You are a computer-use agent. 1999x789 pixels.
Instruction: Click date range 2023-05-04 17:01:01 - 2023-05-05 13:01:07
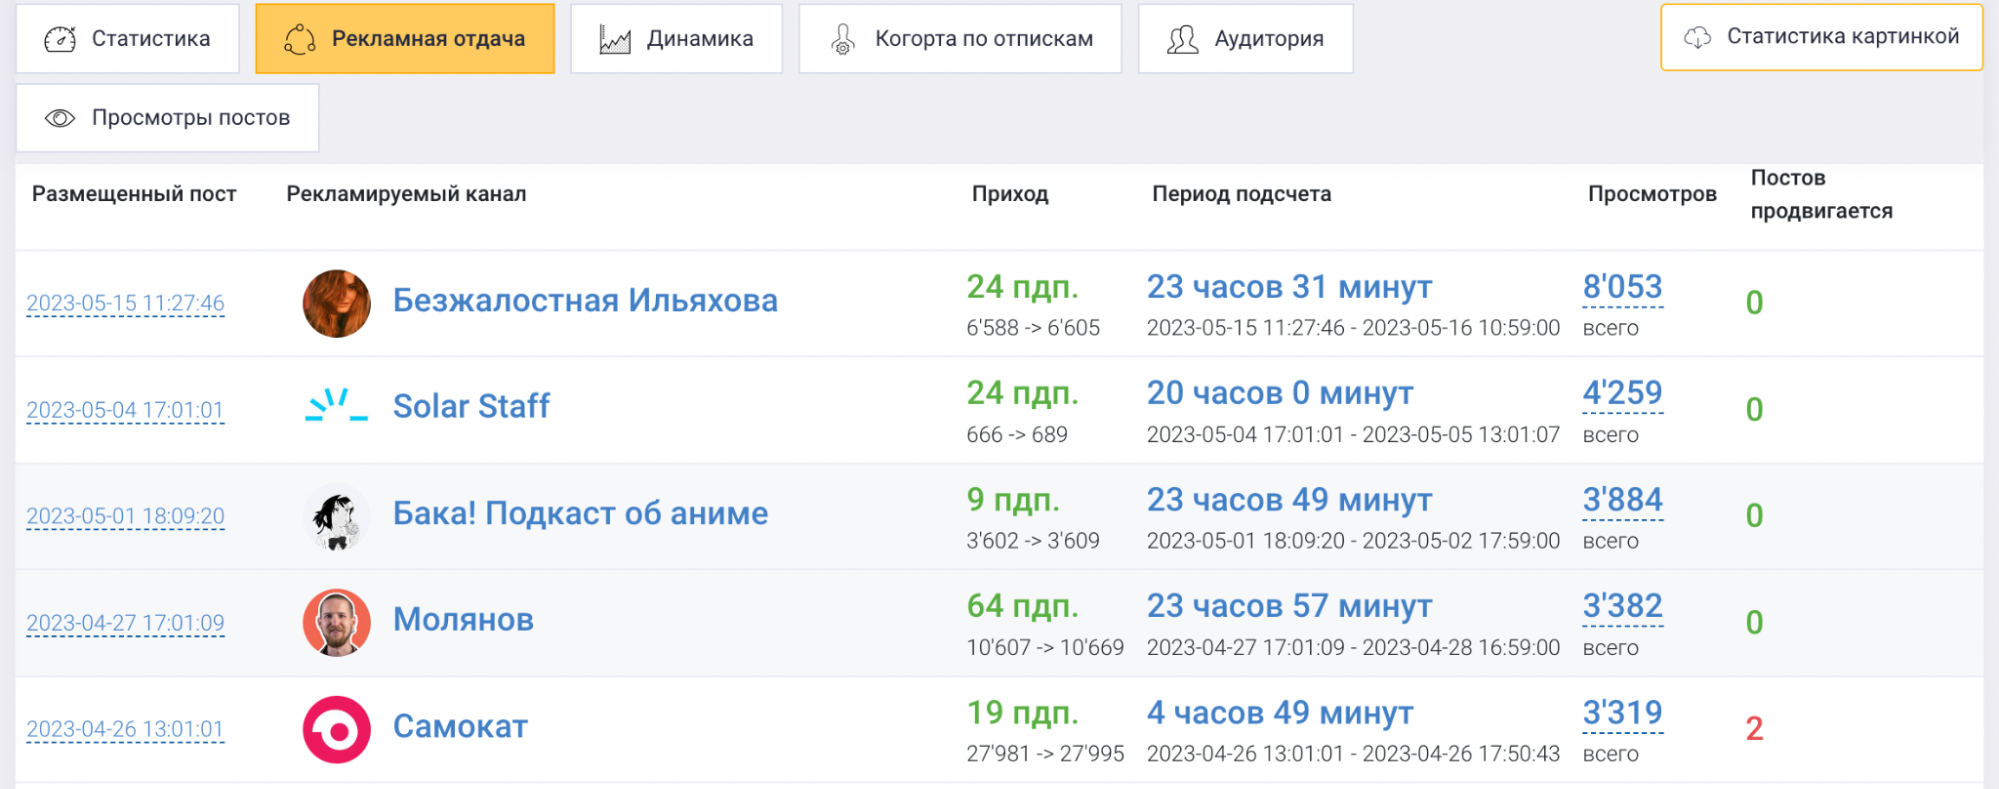tap(1353, 435)
